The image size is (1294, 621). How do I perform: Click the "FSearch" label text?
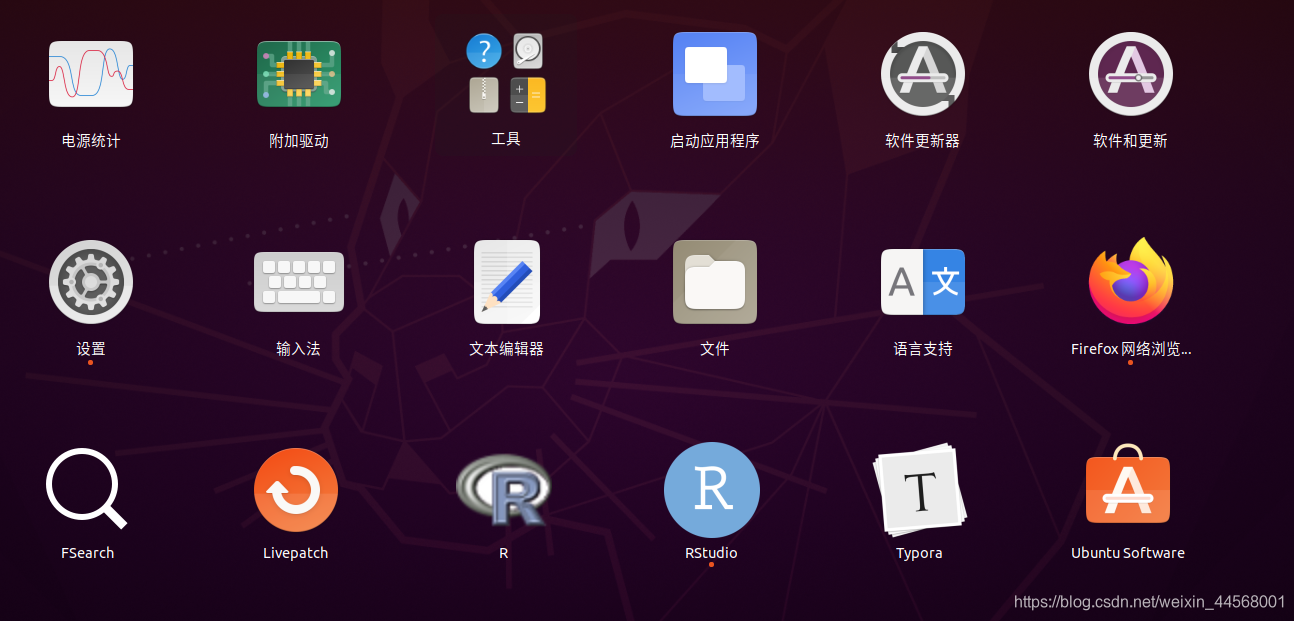[87, 553]
